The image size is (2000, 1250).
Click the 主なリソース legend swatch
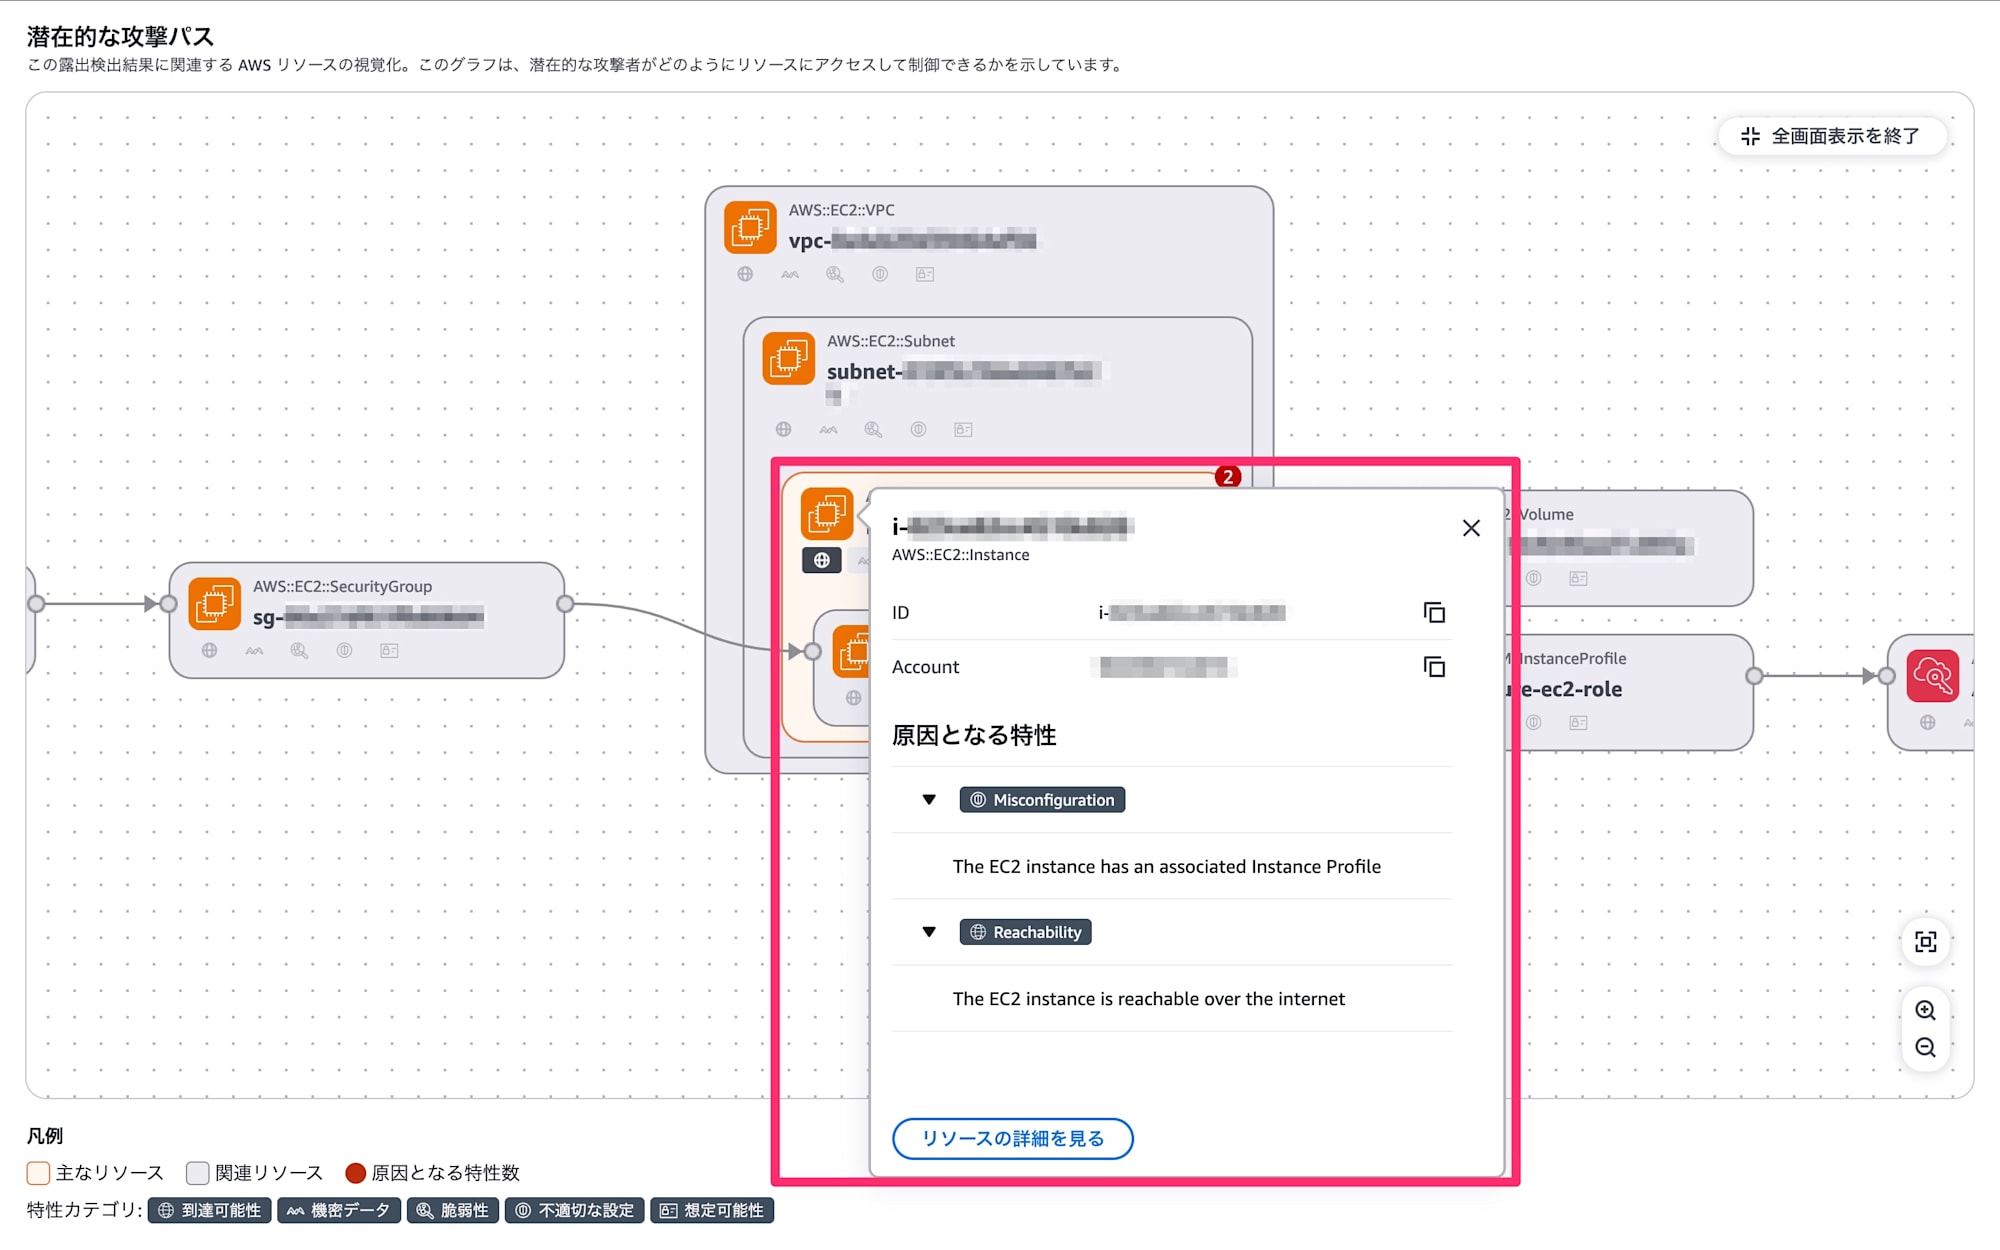click(38, 1172)
